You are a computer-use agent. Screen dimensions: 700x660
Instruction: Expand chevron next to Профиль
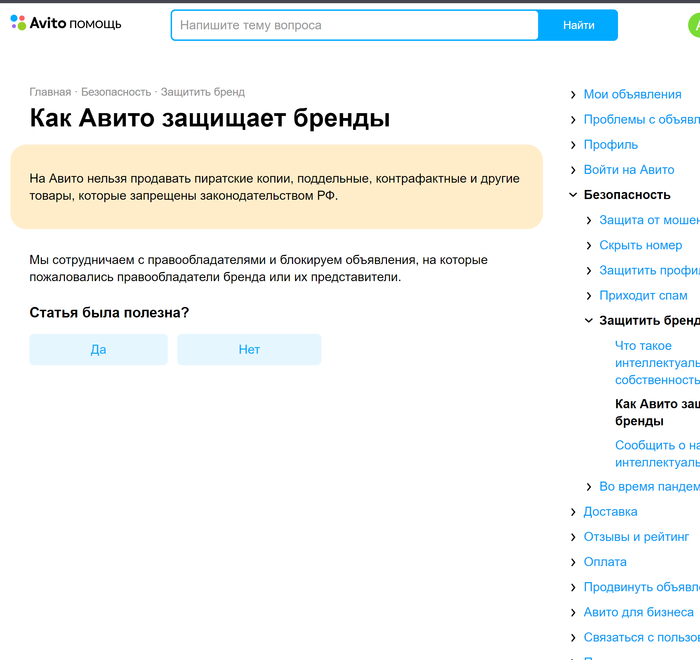tap(573, 145)
